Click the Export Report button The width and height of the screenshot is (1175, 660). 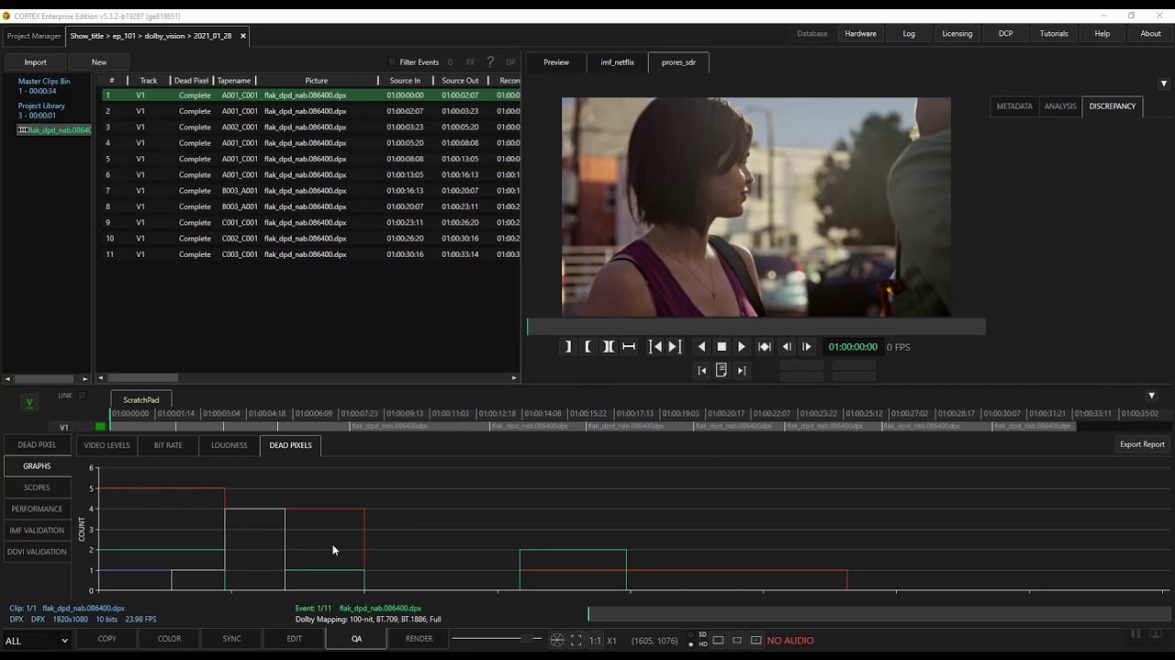pos(1141,444)
